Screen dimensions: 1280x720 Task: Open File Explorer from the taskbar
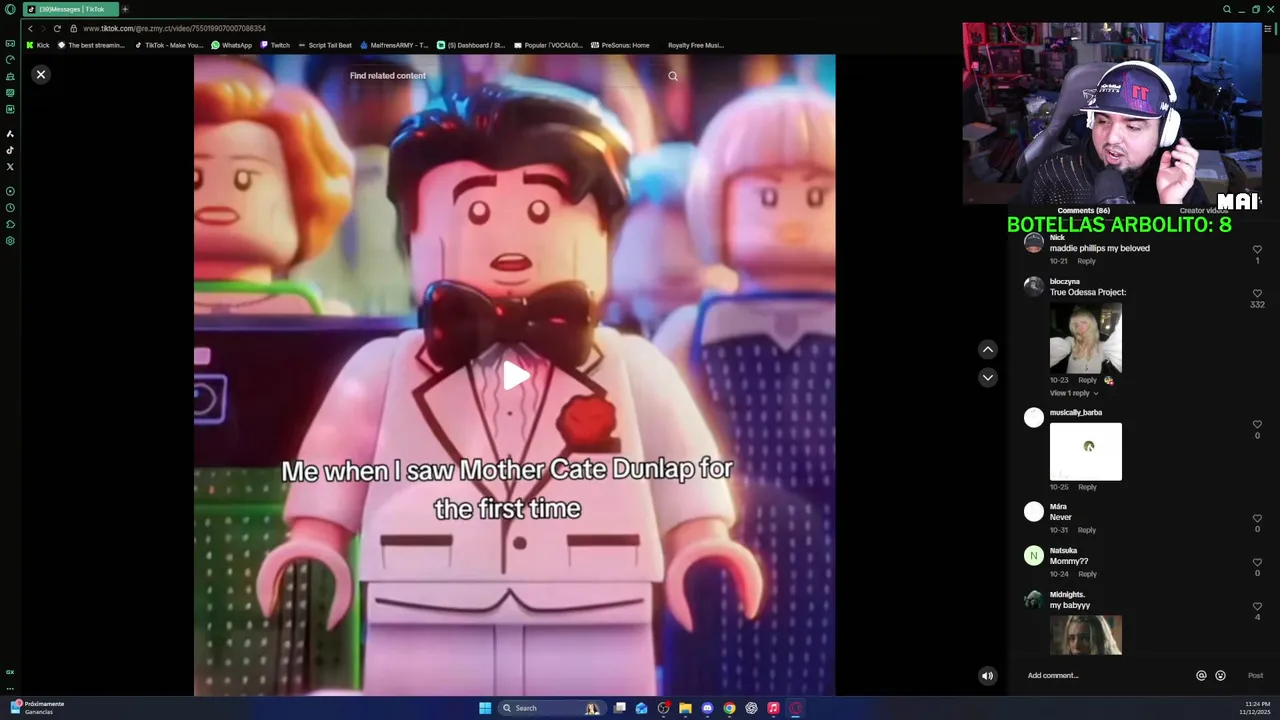pyautogui.click(x=685, y=708)
